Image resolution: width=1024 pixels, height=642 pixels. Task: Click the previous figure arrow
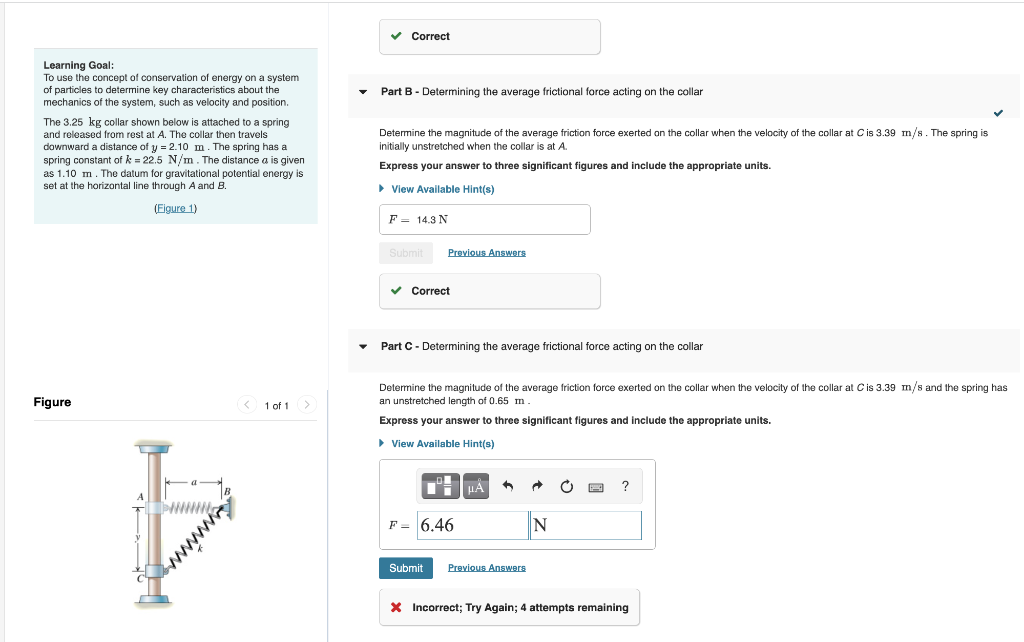click(247, 405)
